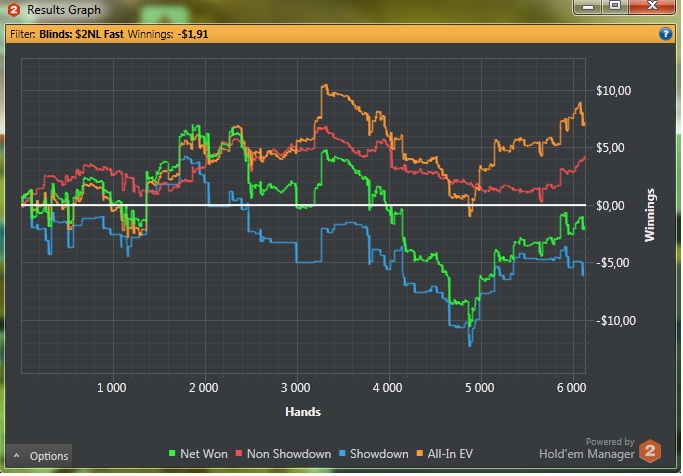Click the -$10,00 axis label

tap(615, 321)
